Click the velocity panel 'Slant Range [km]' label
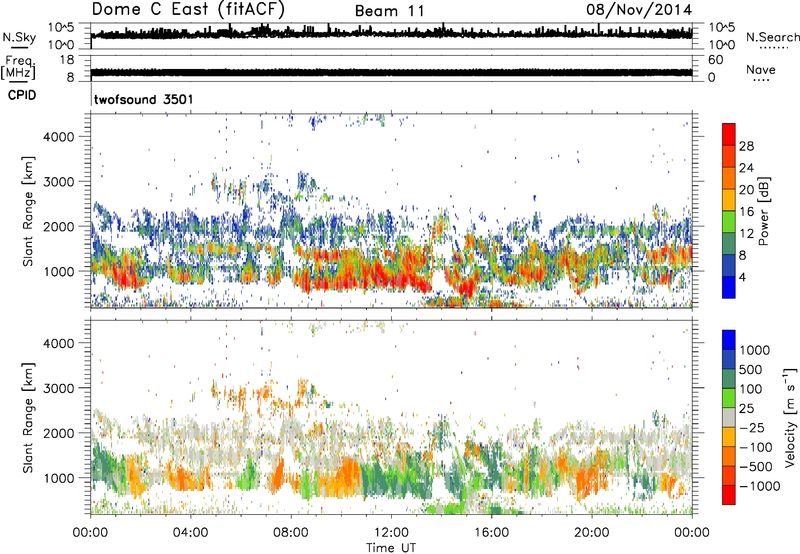 tap(28, 418)
